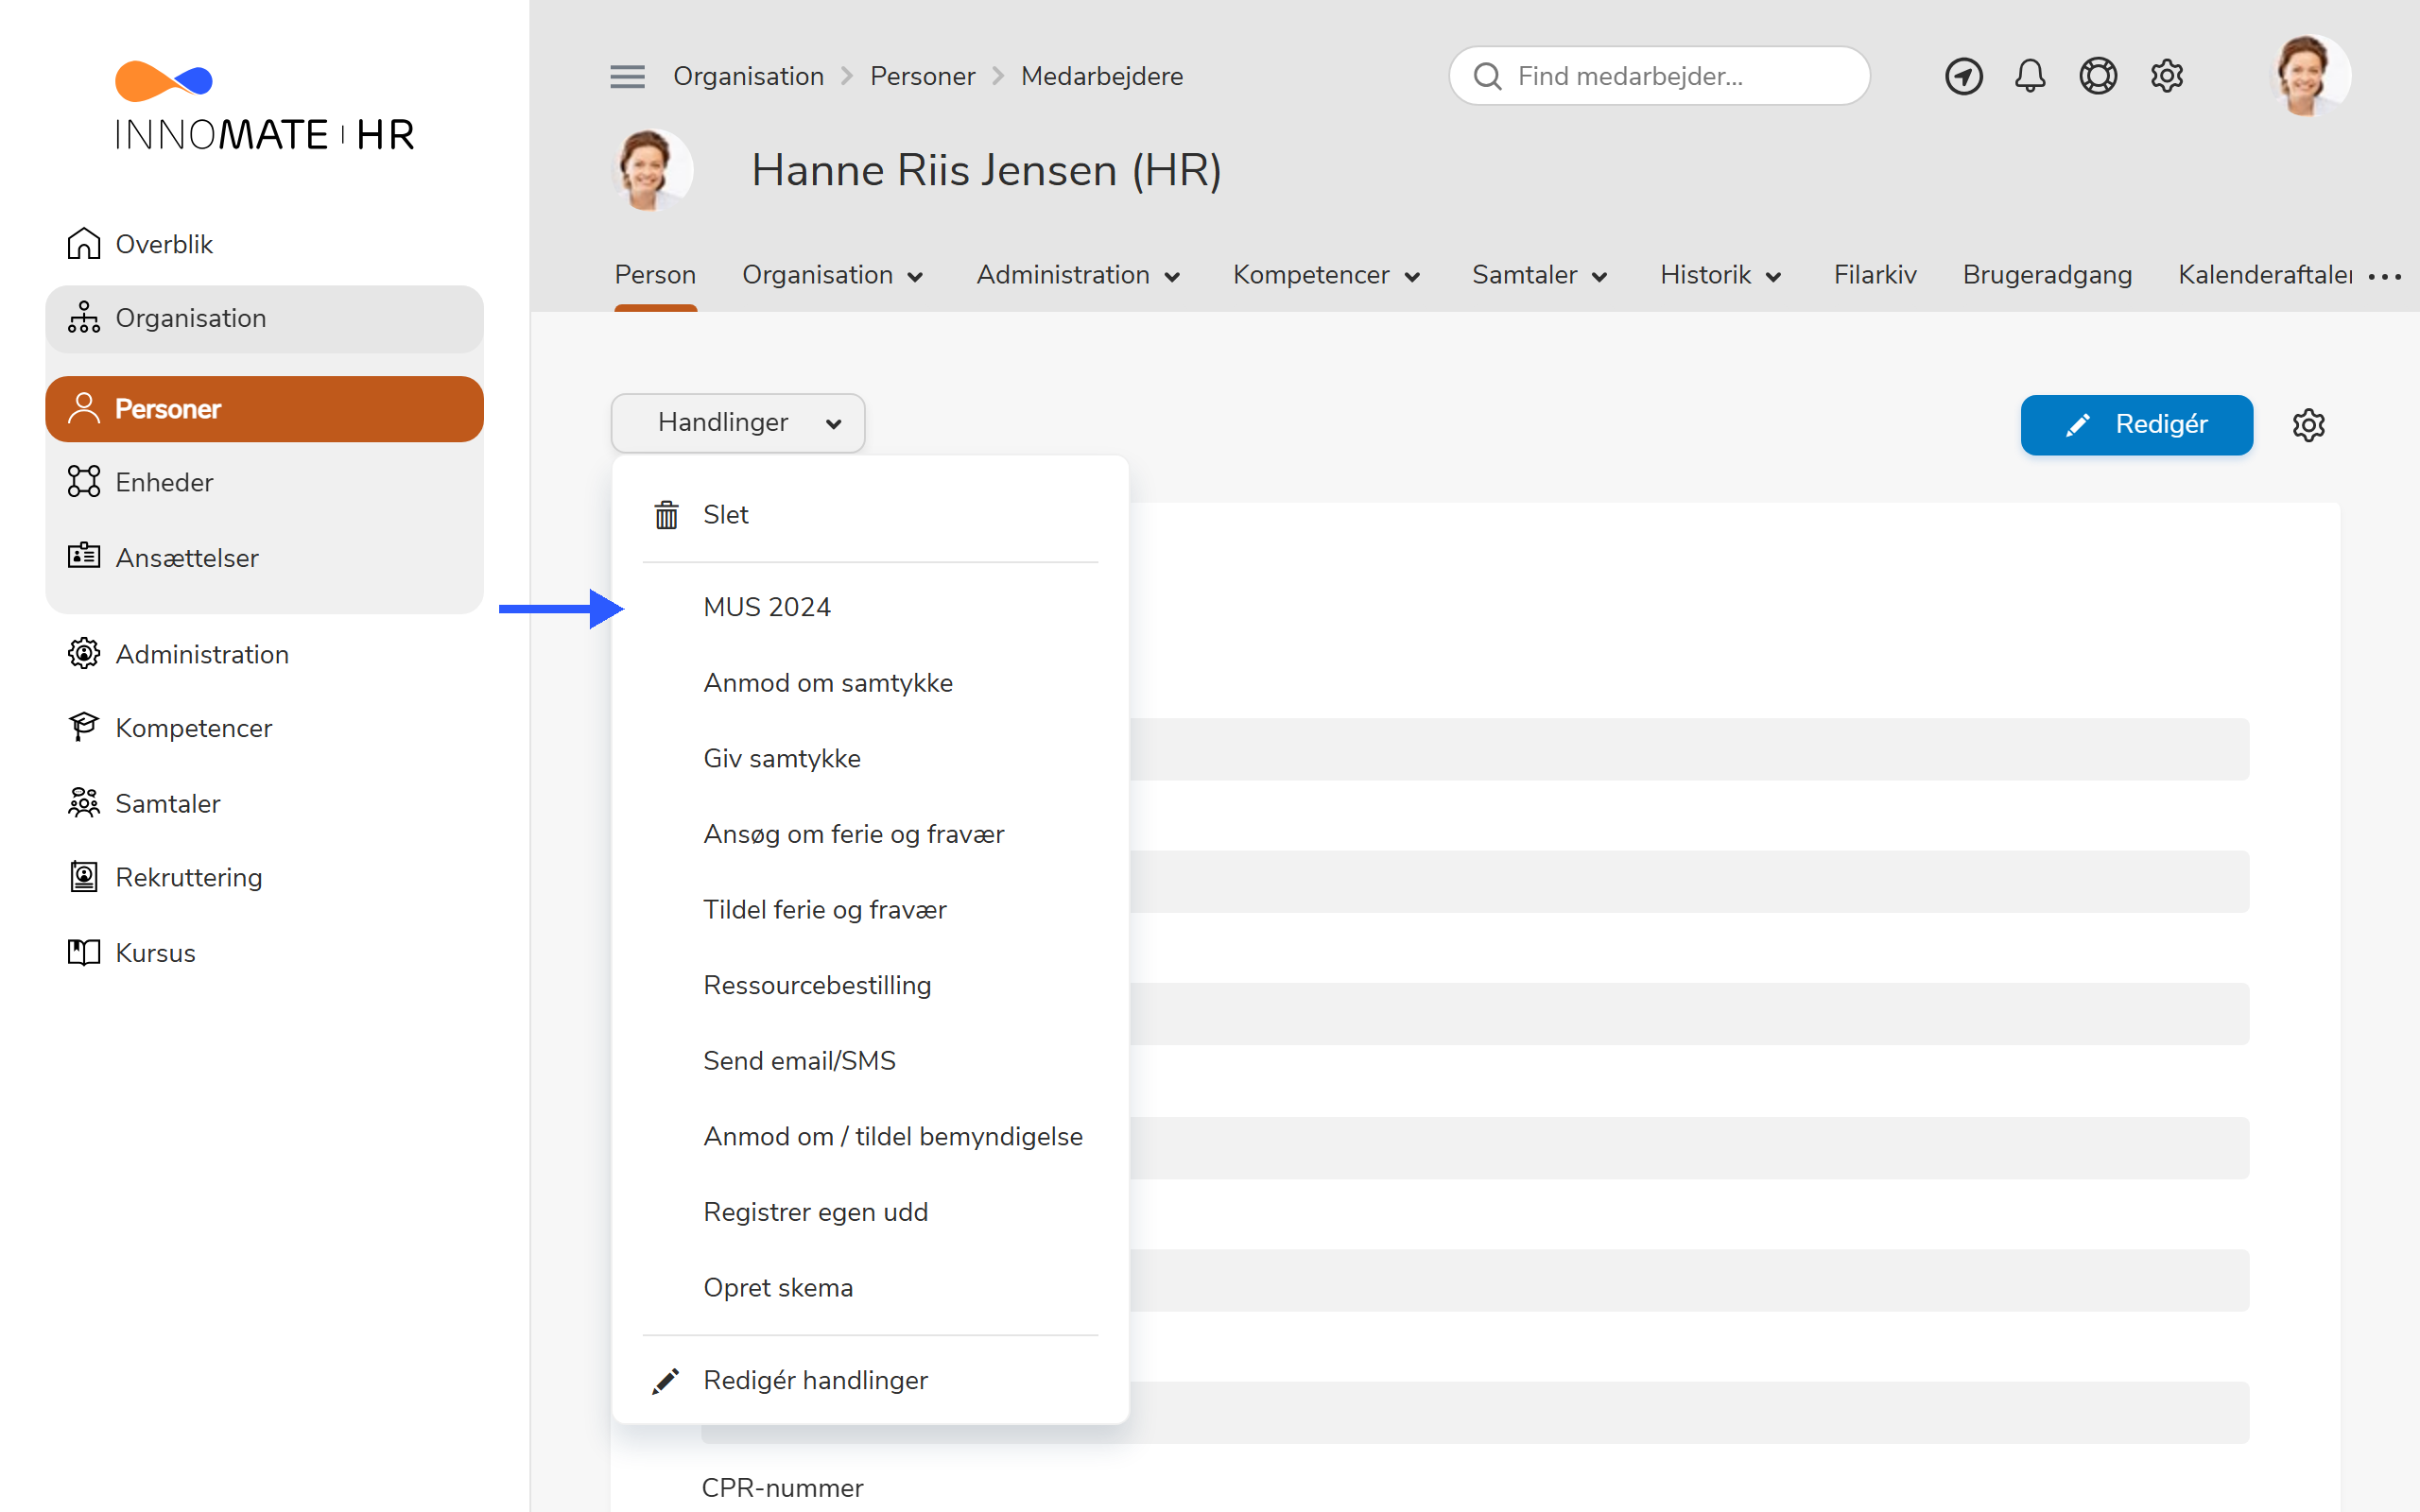Image resolution: width=2420 pixels, height=1512 pixels.
Task: Click the compass navigation icon
Action: (1963, 76)
